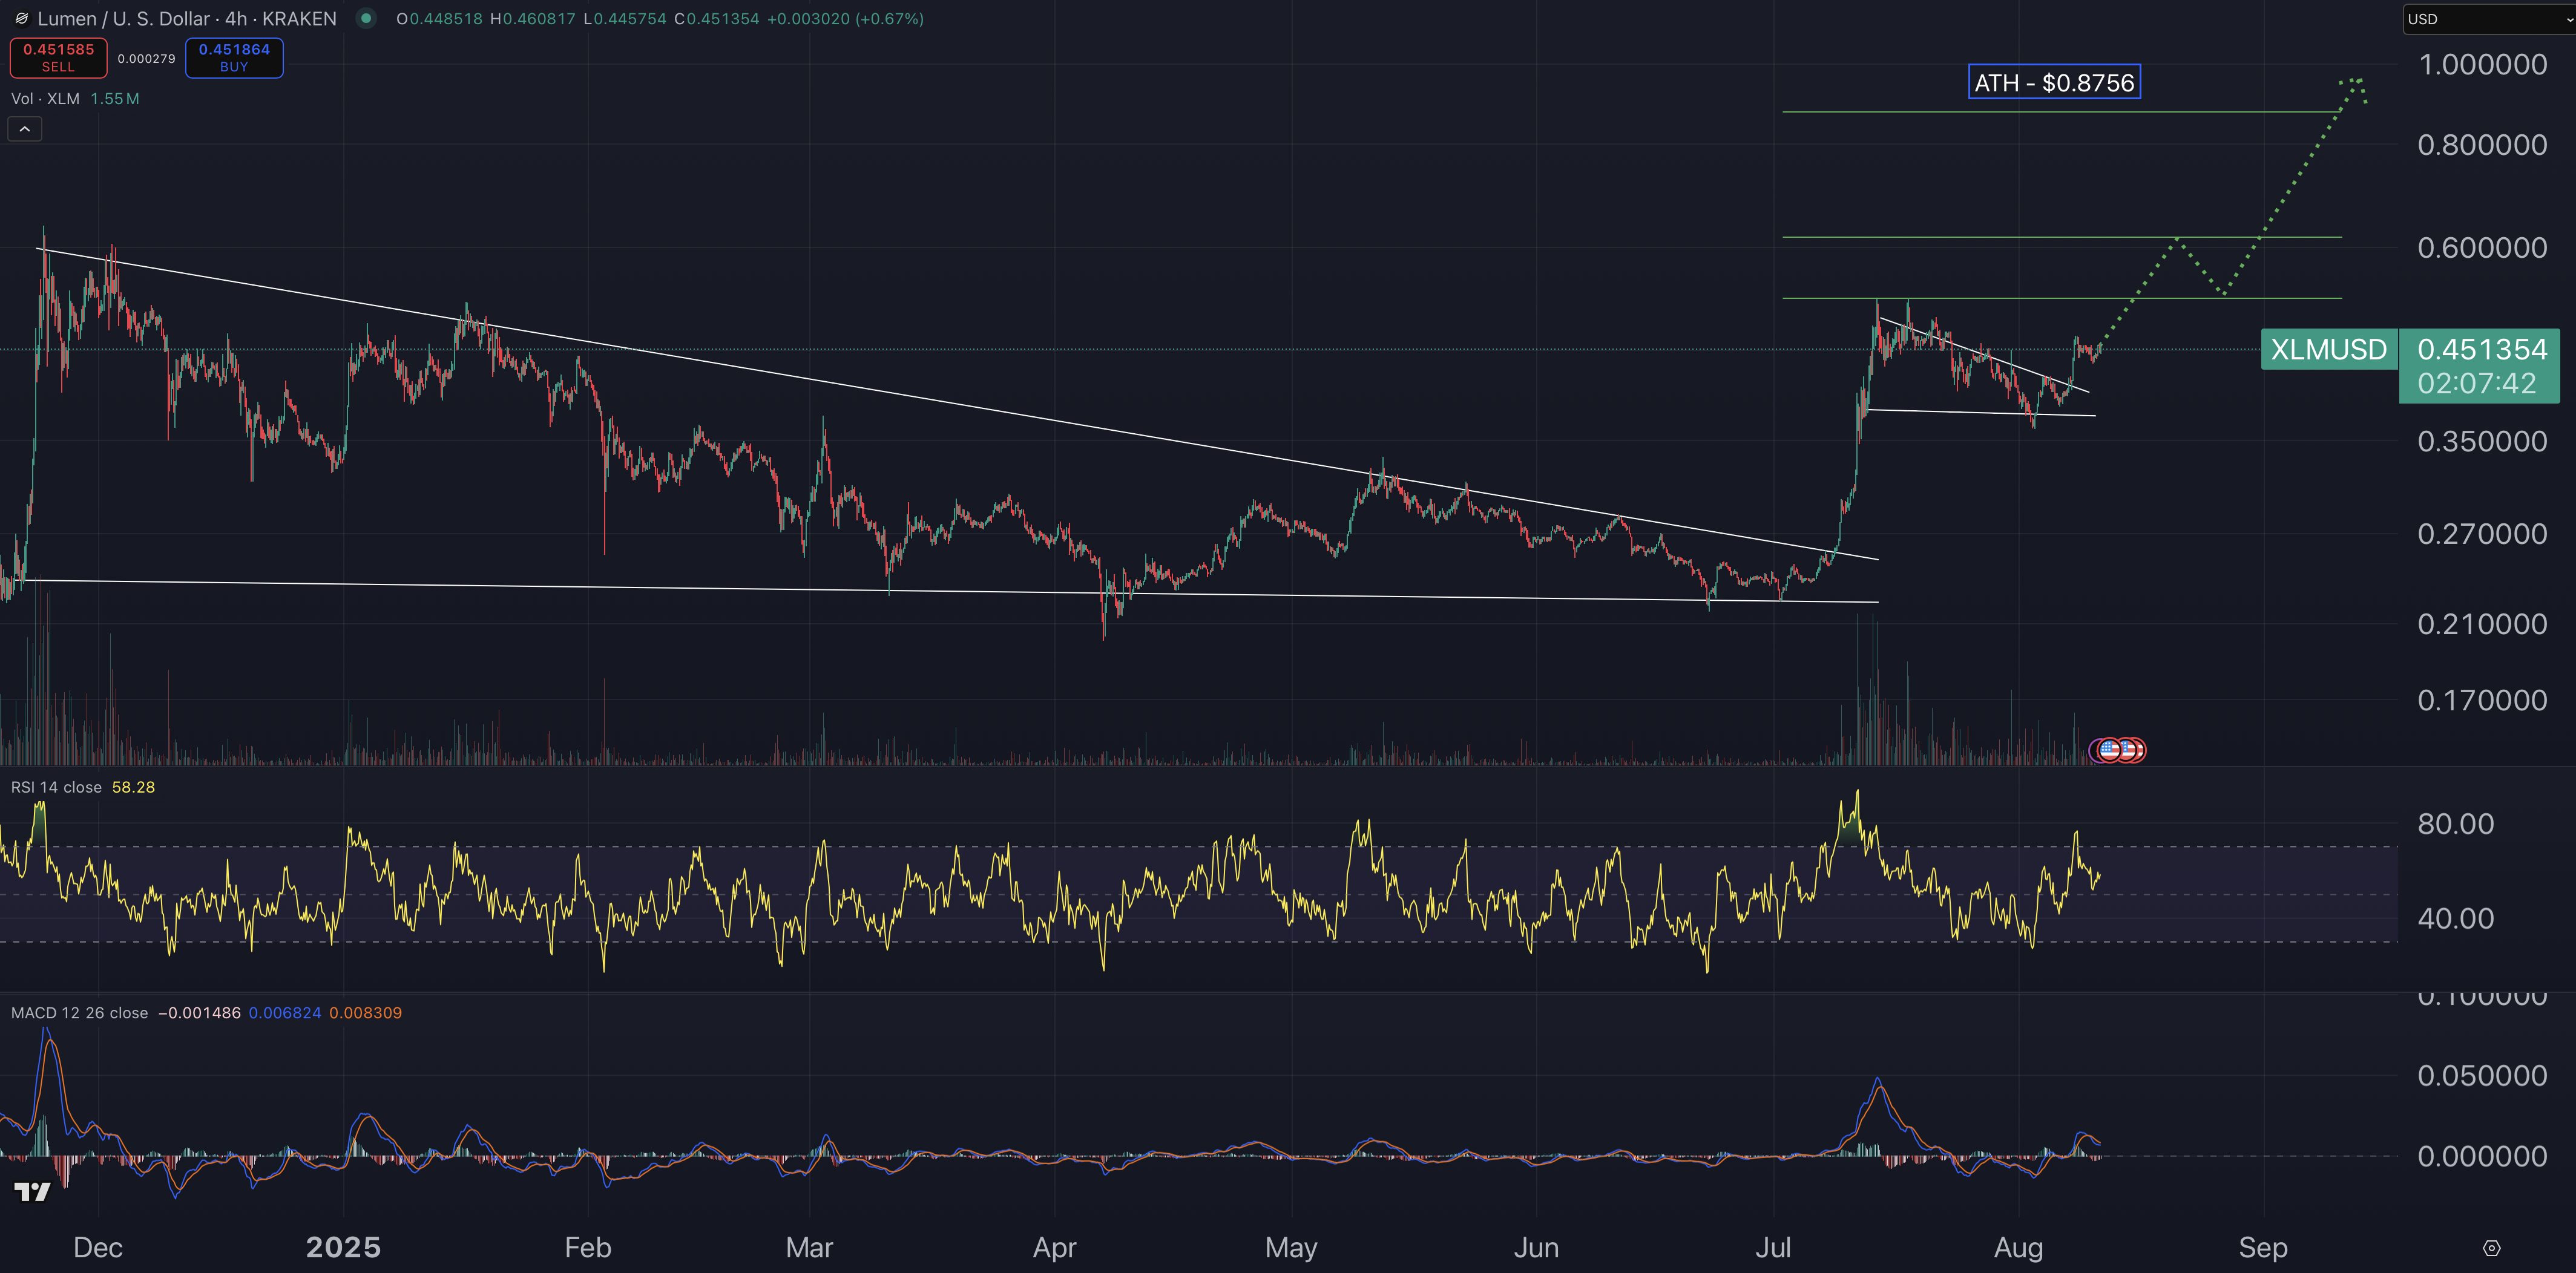Open symbol search via Lumen / U.S. Dollar title

click(130, 18)
